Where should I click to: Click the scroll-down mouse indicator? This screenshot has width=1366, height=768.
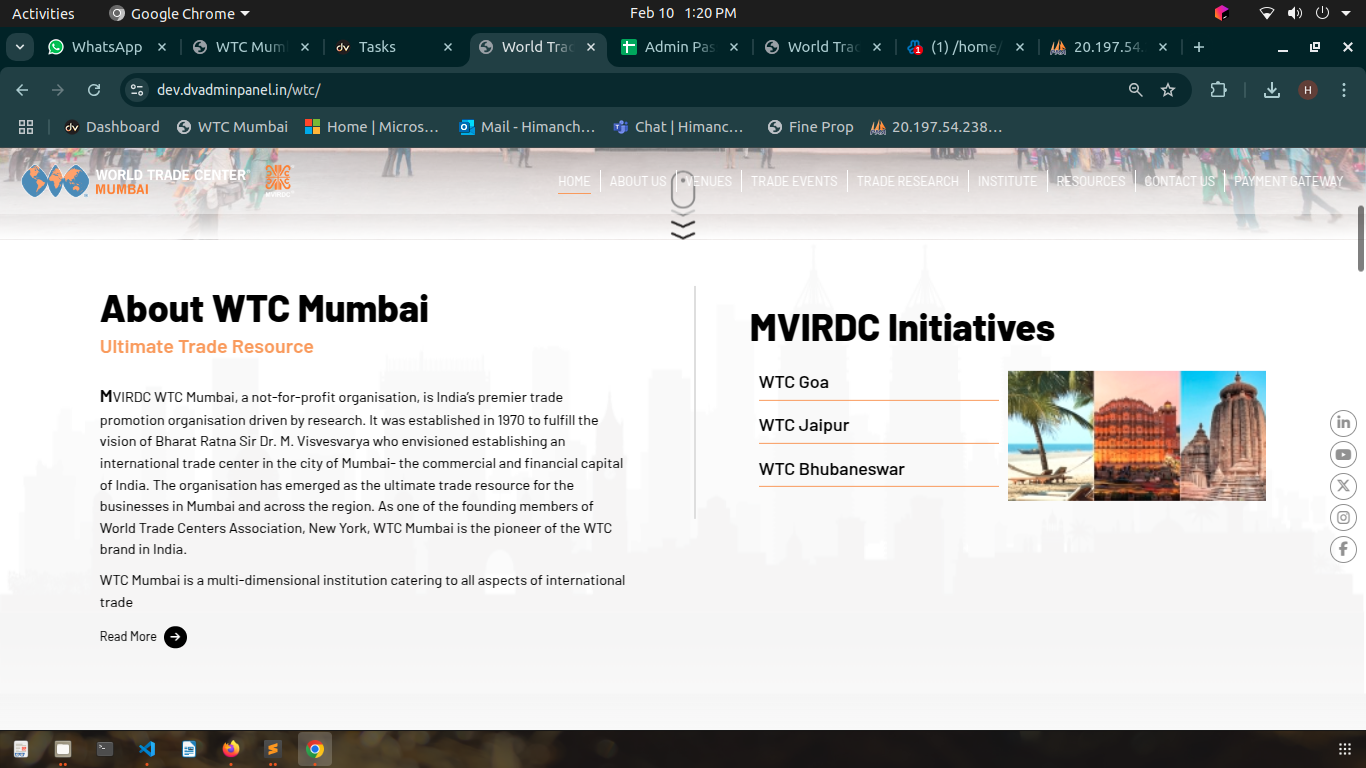coord(683,205)
